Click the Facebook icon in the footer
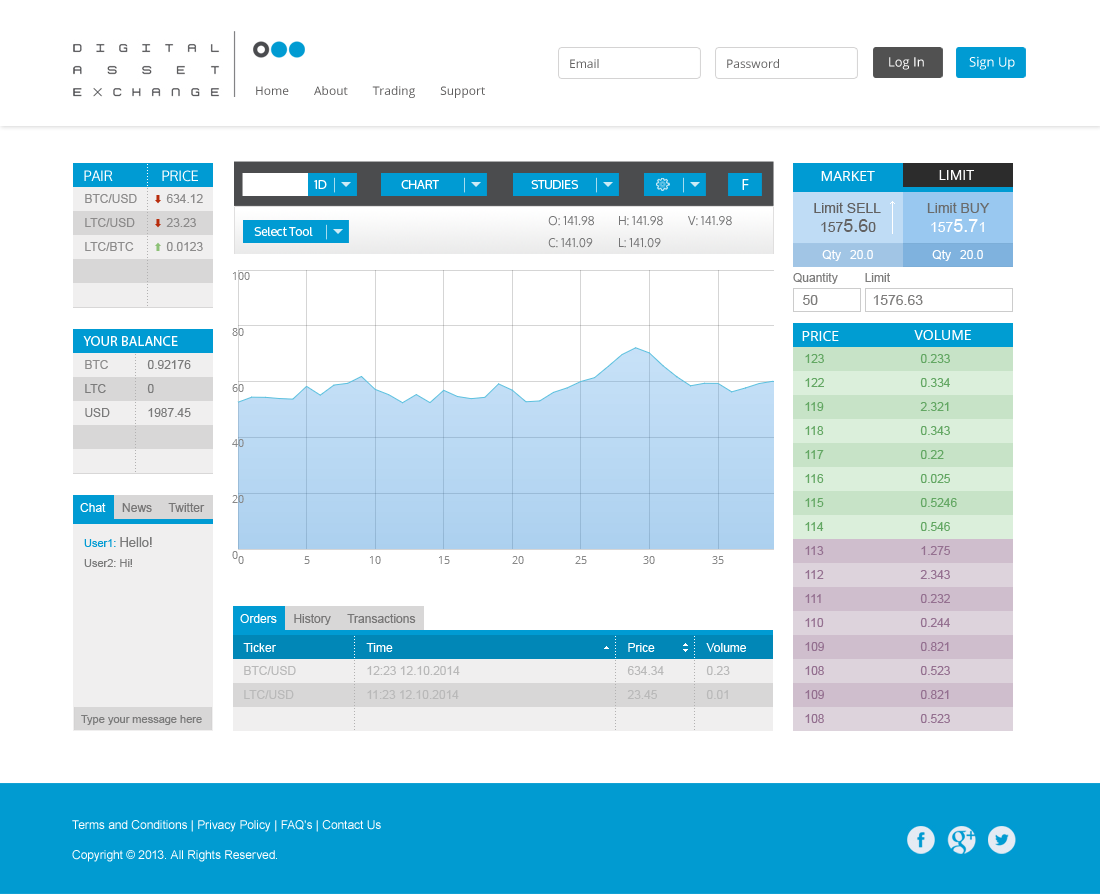 tap(921, 840)
